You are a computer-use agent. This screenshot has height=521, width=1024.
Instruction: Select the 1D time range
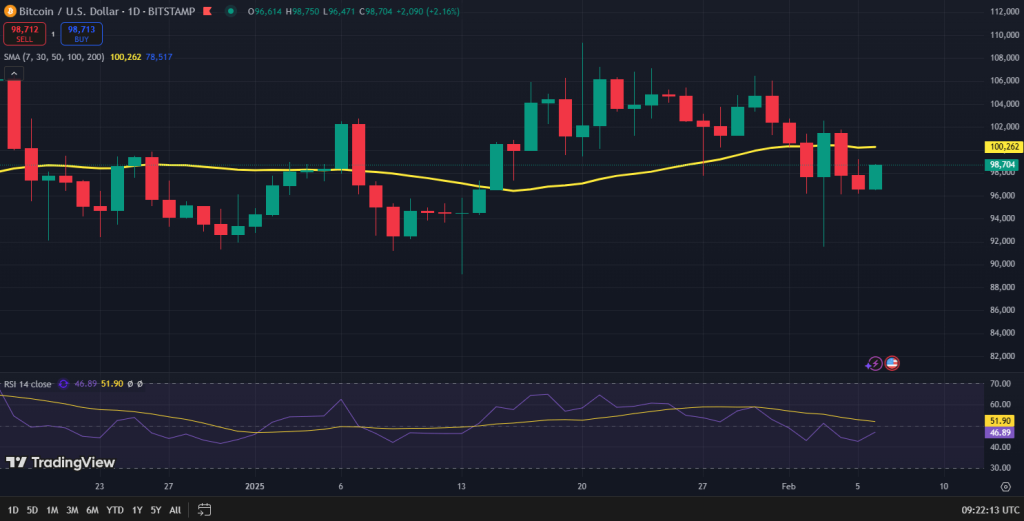tap(13, 510)
